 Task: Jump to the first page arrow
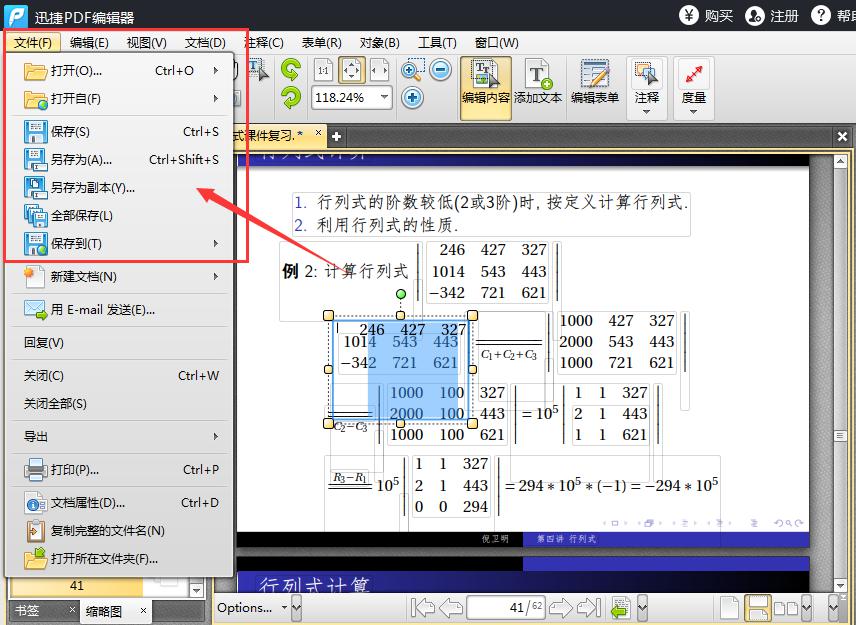click(423, 607)
